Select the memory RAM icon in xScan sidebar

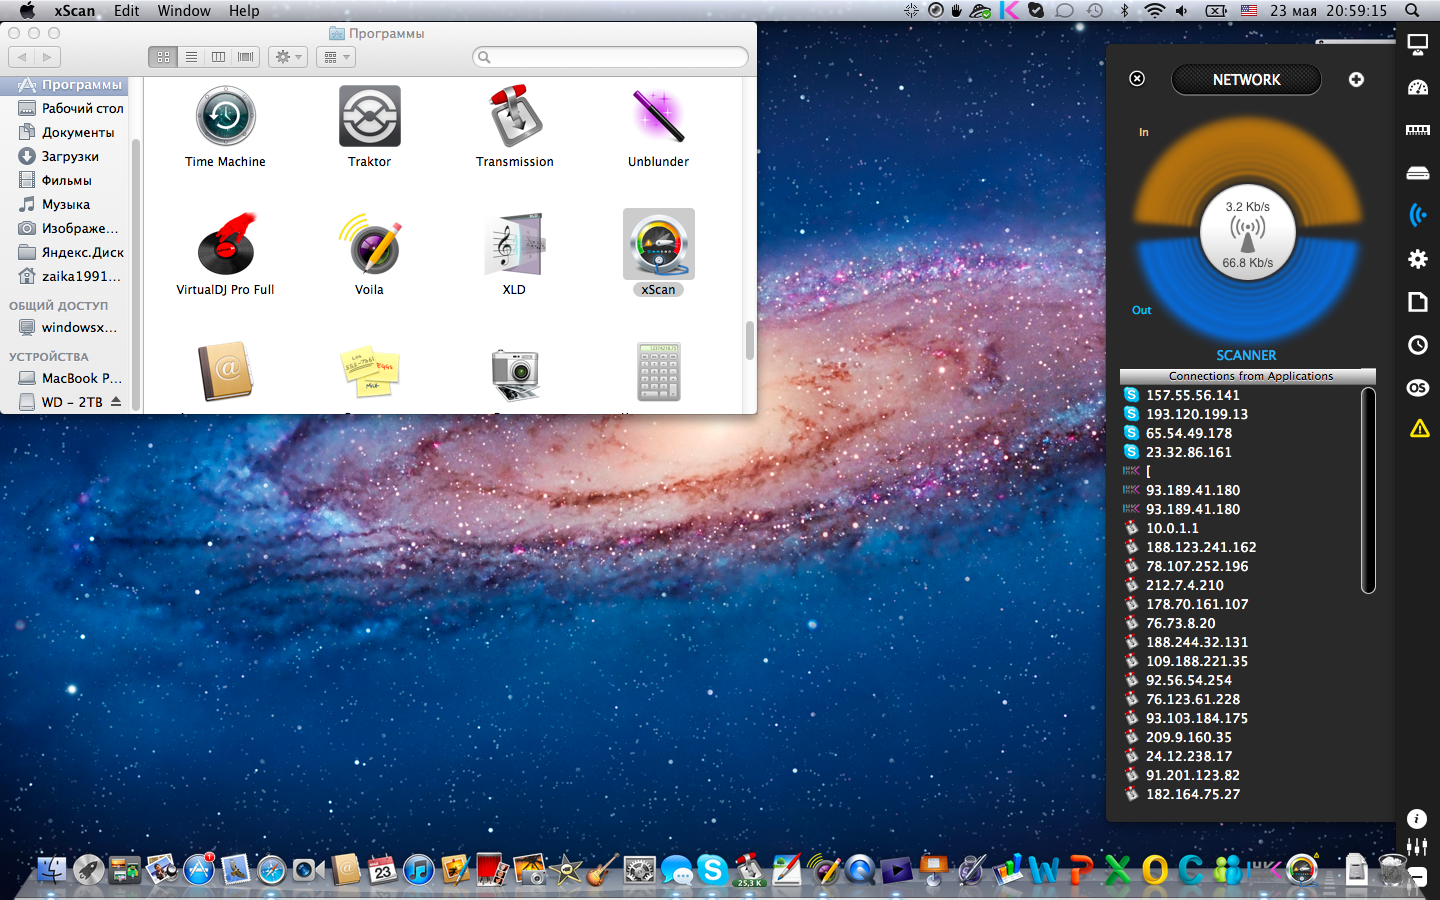coord(1417,130)
